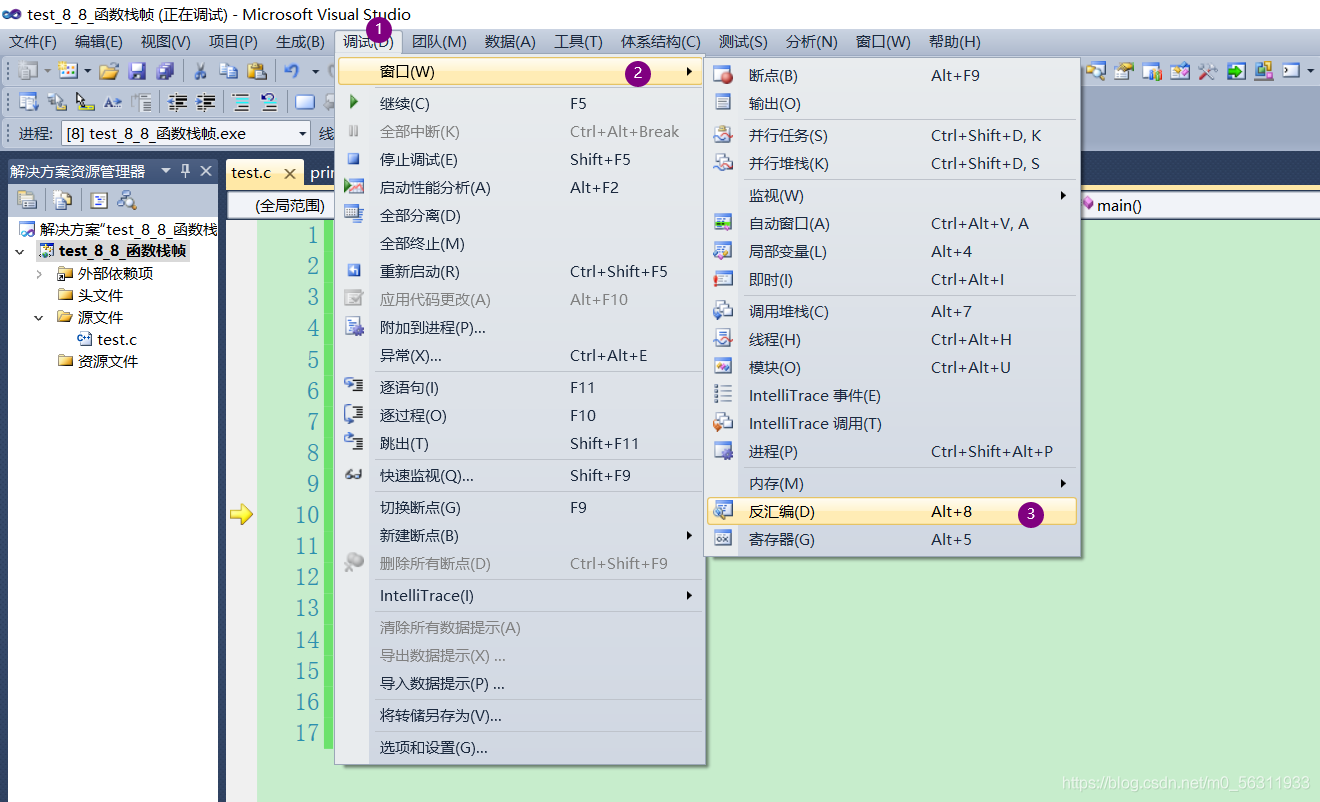Click Solution Explorer's View Code icon
1320x802 pixels.
coord(99,200)
